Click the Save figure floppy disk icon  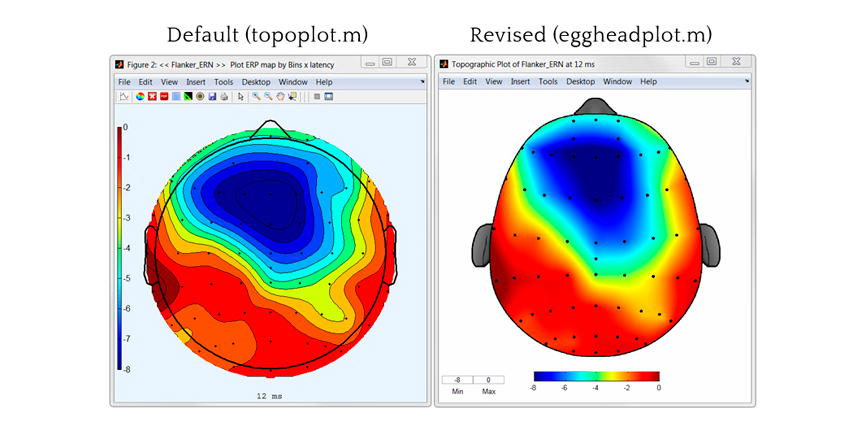212,97
